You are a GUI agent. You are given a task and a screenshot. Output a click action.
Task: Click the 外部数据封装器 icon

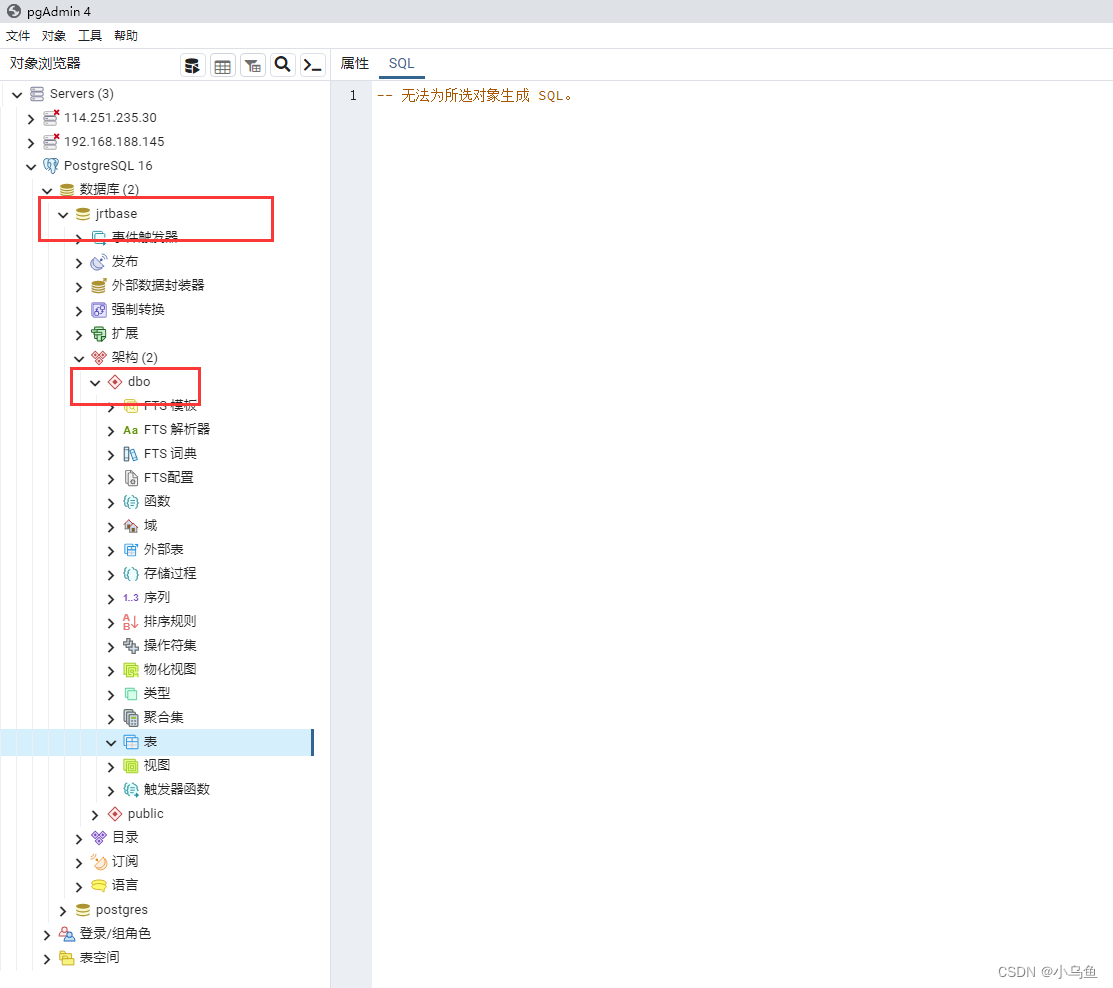click(99, 286)
